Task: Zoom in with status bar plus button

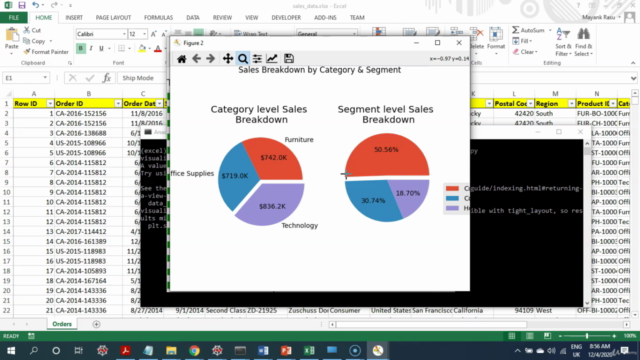Action: click(614, 336)
